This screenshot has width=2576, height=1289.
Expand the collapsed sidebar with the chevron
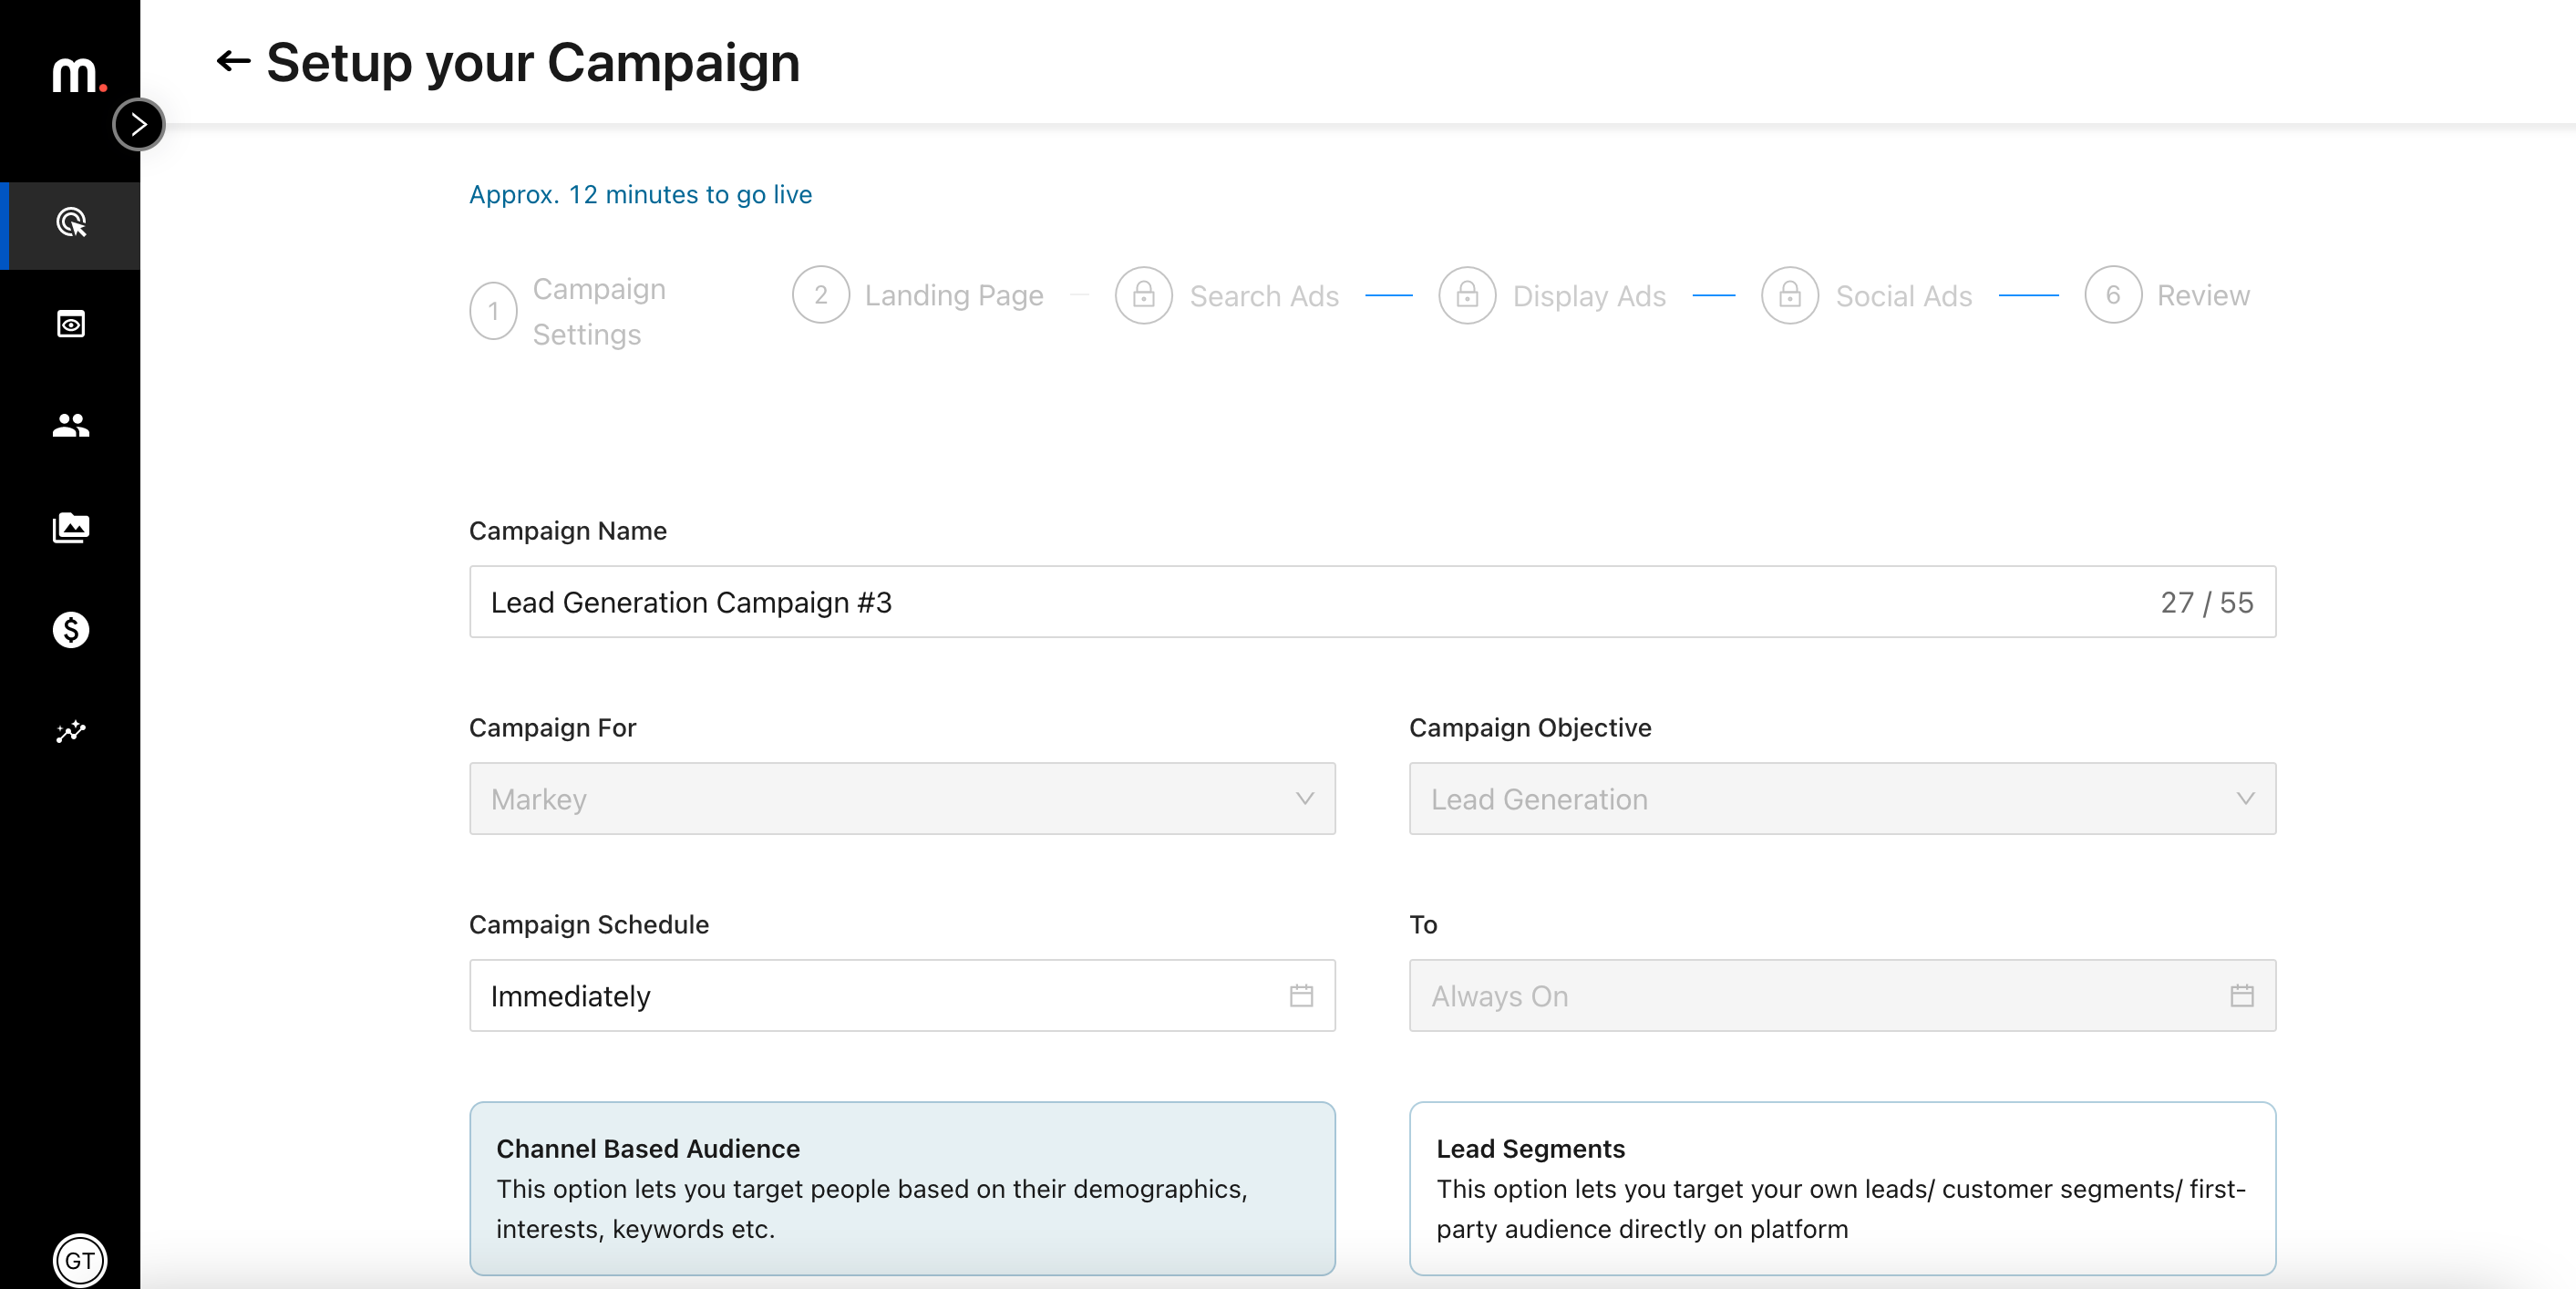click(139, 124)
